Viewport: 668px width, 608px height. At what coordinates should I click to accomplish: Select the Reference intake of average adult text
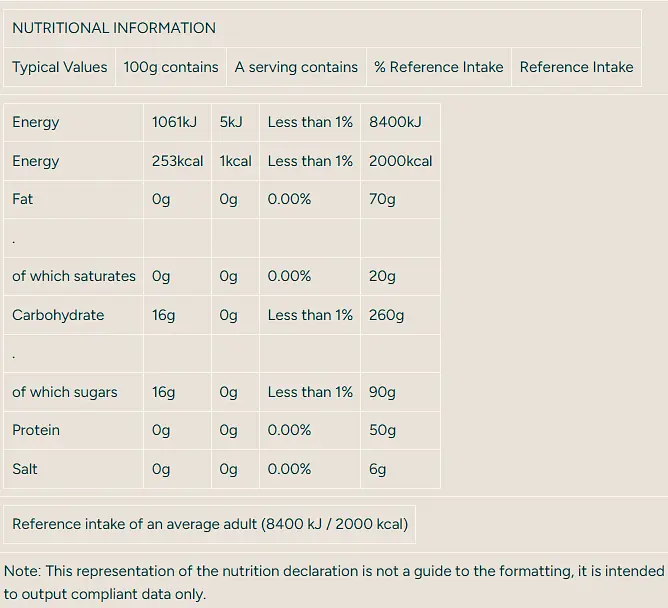coord(210,524)
